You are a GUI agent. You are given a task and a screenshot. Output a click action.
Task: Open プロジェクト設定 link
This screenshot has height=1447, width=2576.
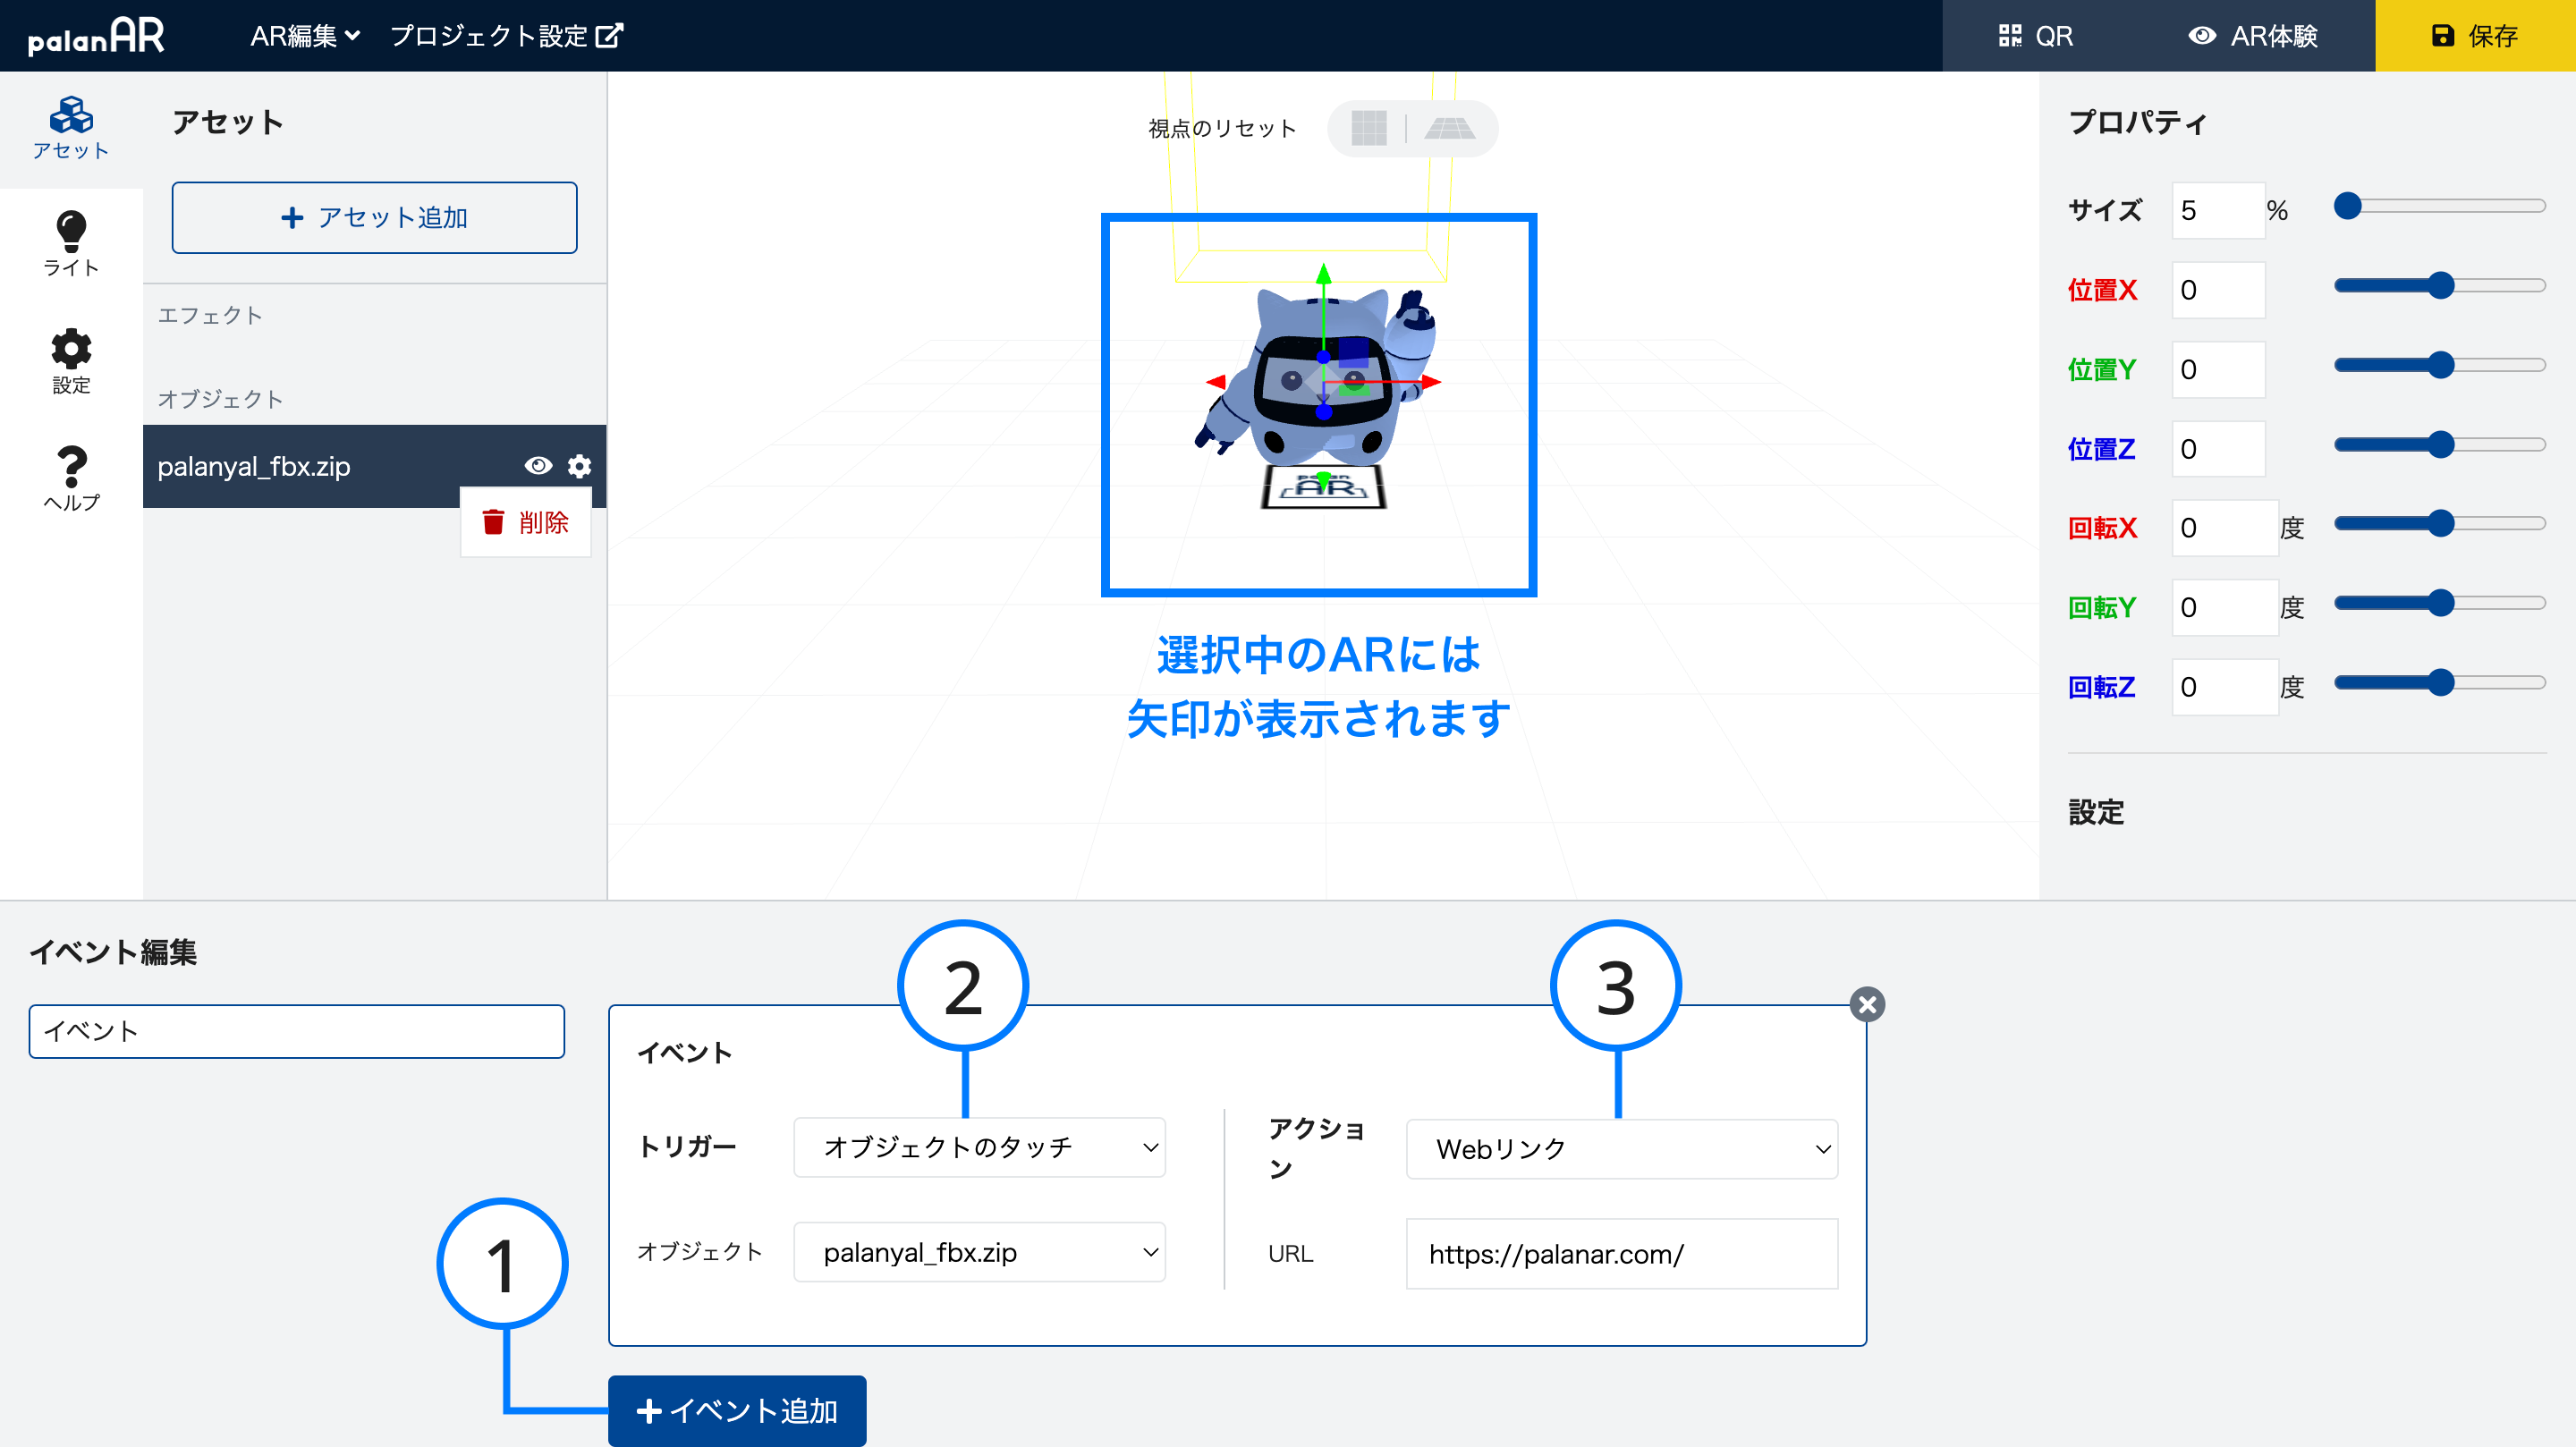[506, 36]
